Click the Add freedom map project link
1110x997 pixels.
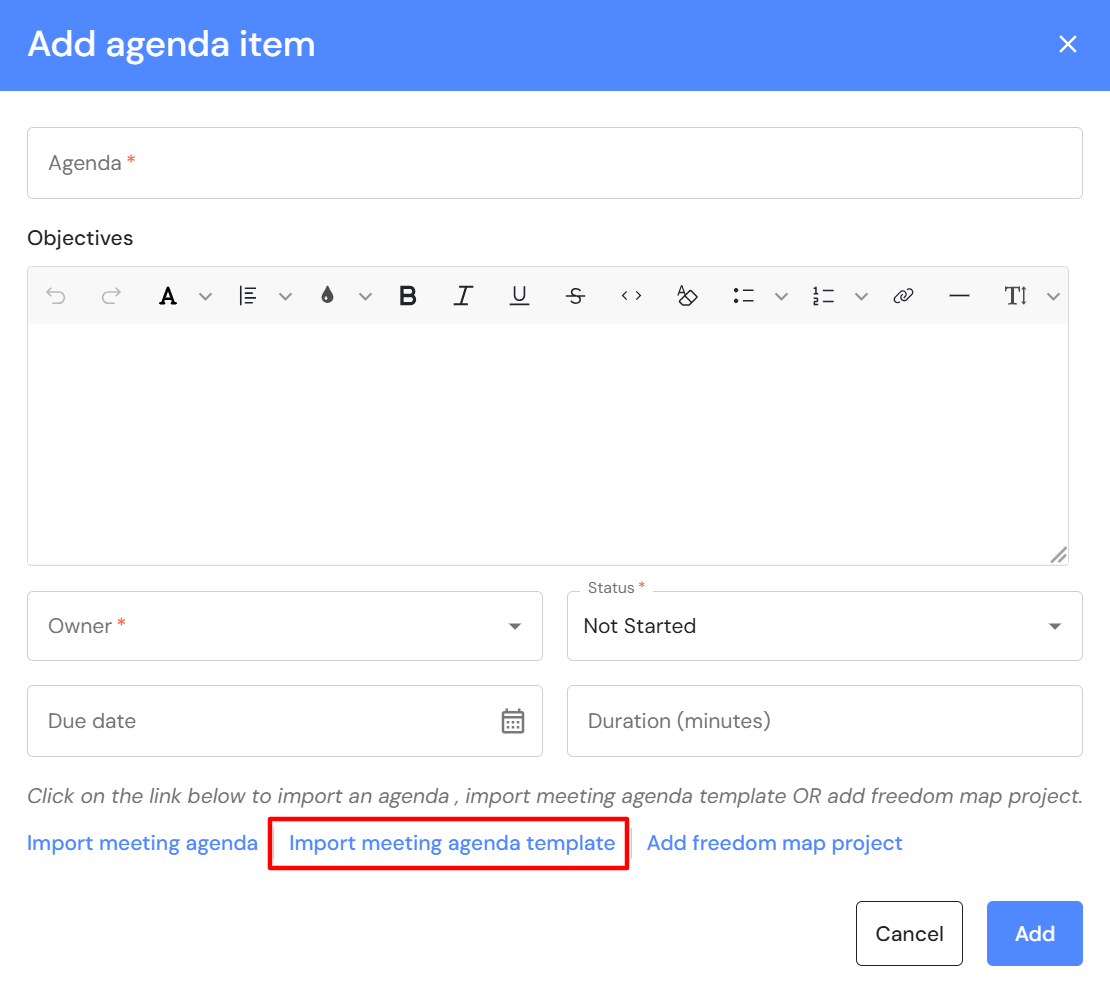(x=774, y=843)
